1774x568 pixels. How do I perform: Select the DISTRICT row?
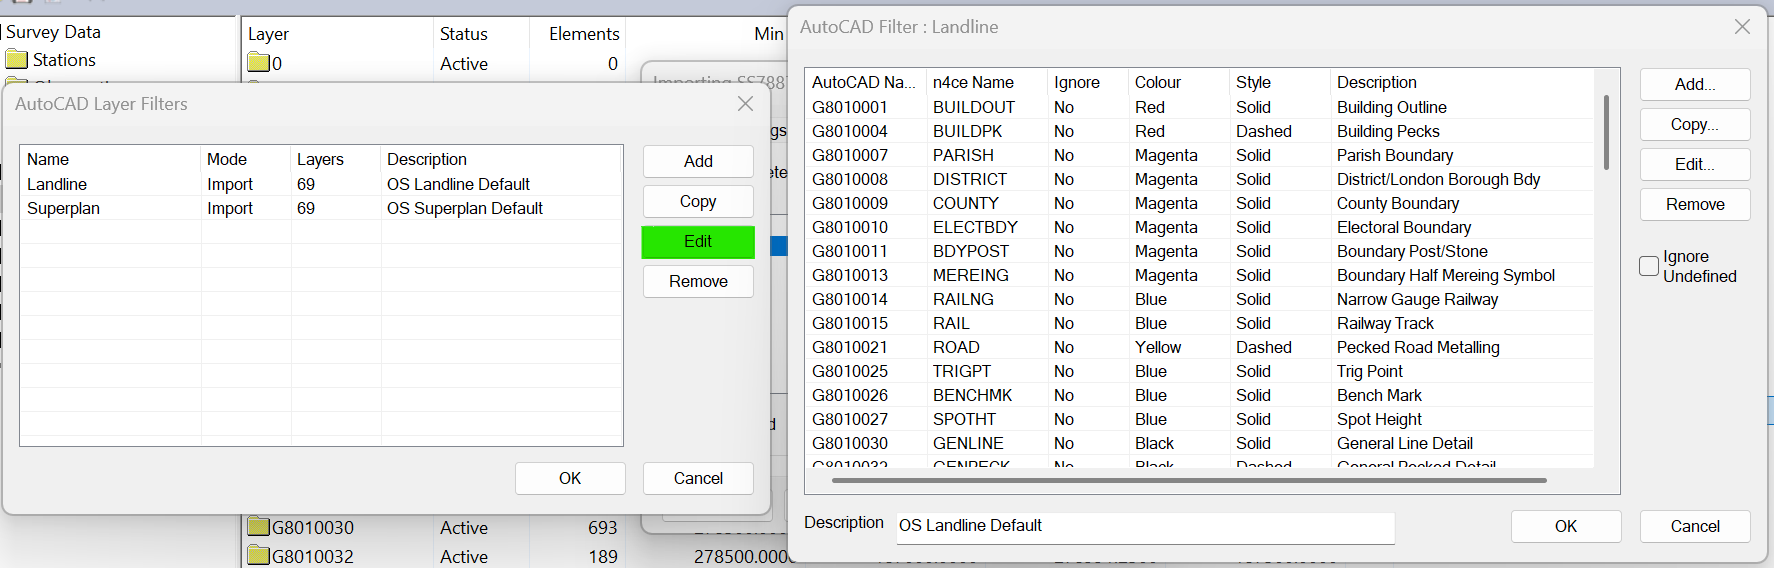coord(1200,179)
